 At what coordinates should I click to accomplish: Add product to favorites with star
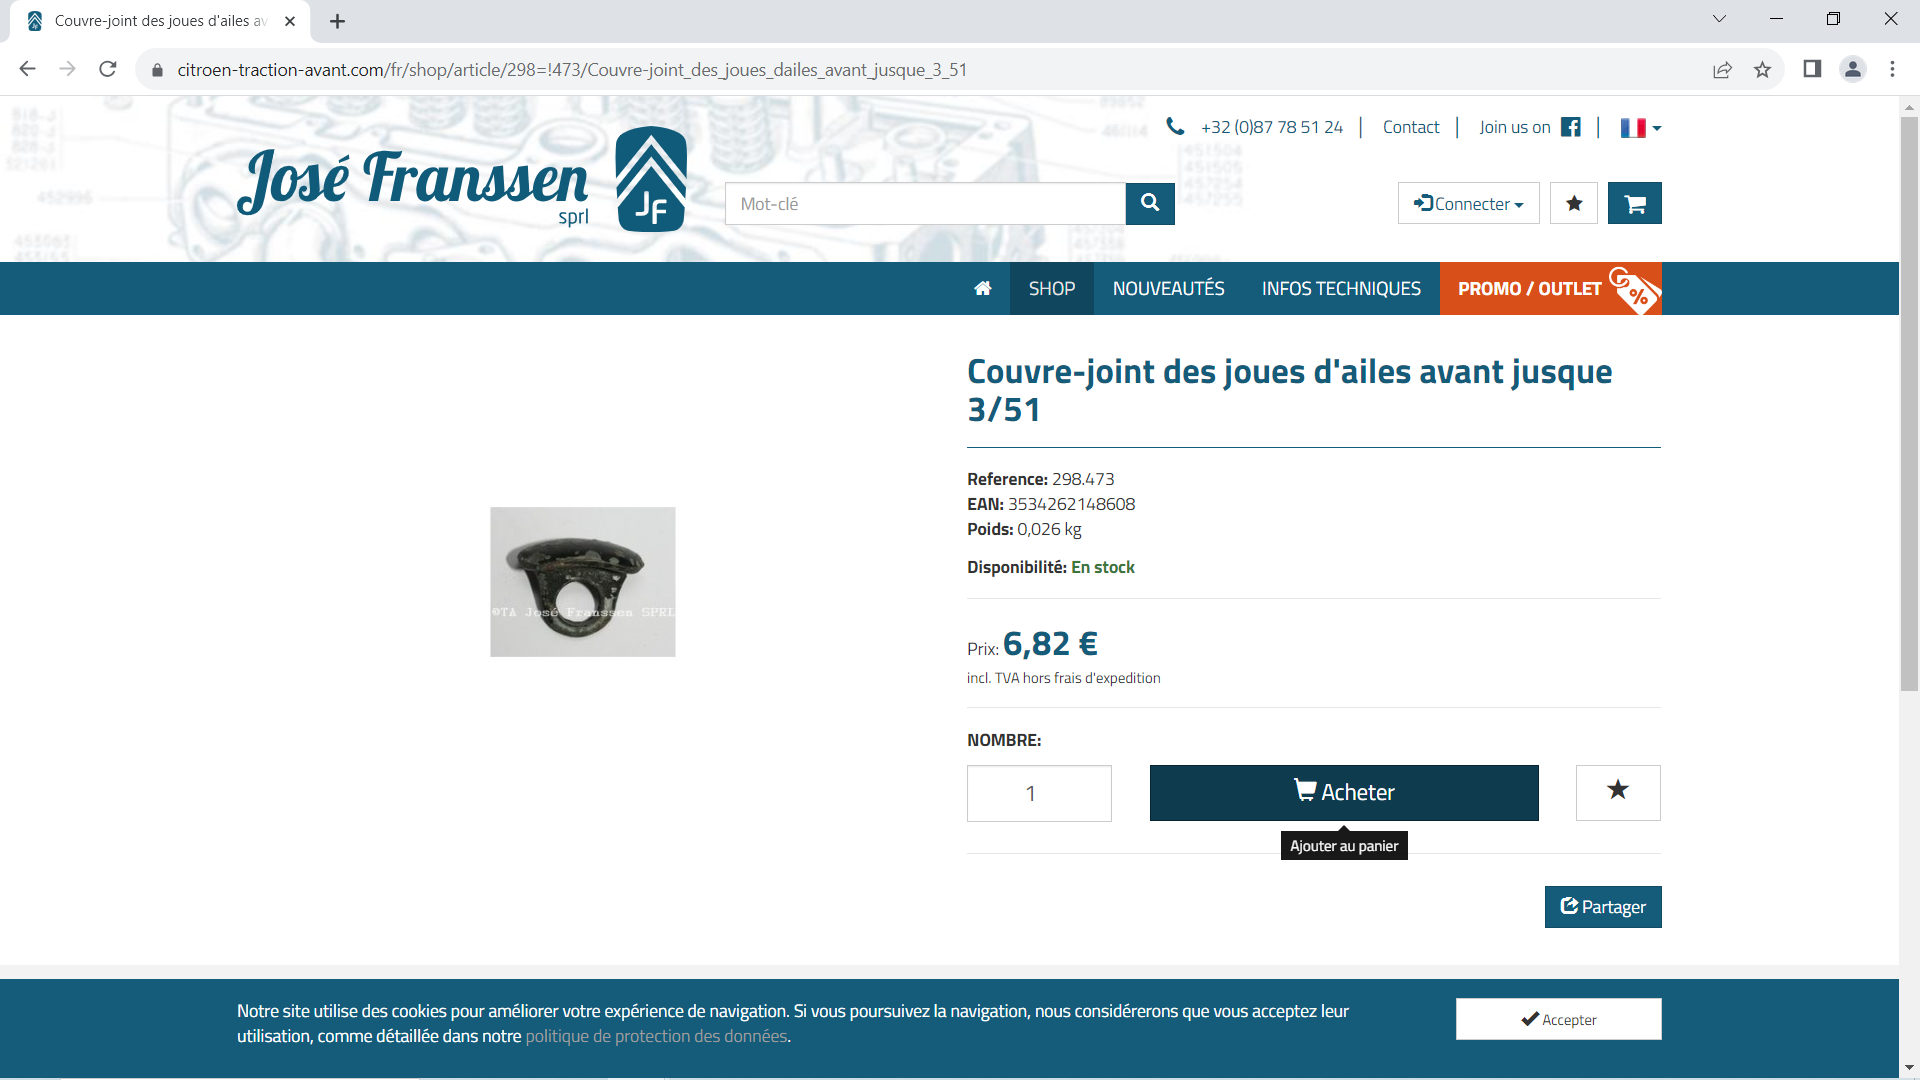click(1618, 792)
